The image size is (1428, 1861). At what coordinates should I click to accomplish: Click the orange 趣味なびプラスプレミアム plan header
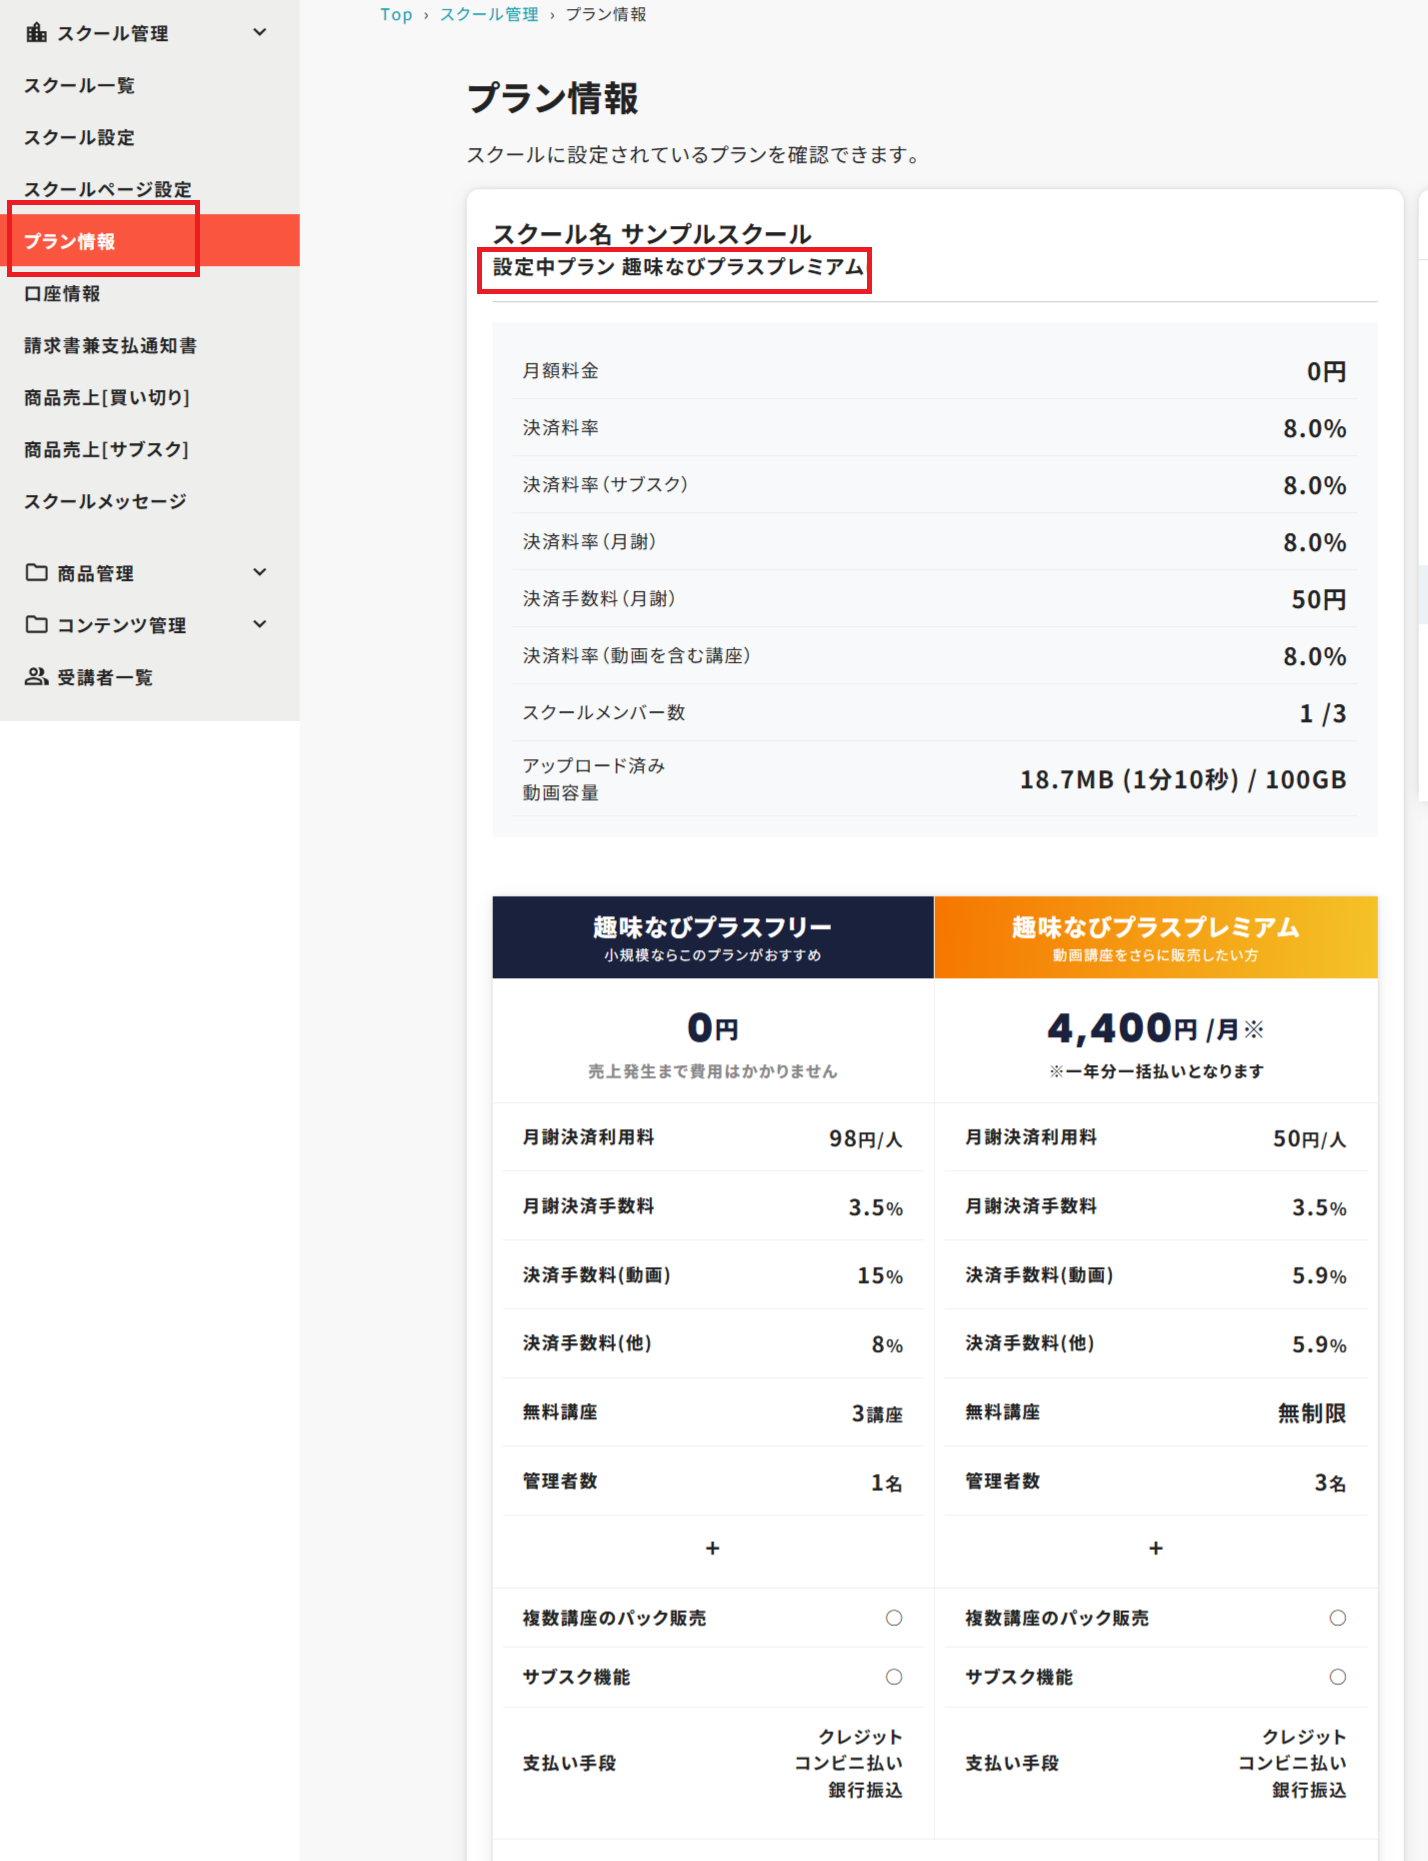pyautogui.click(x=1155, y=937)
